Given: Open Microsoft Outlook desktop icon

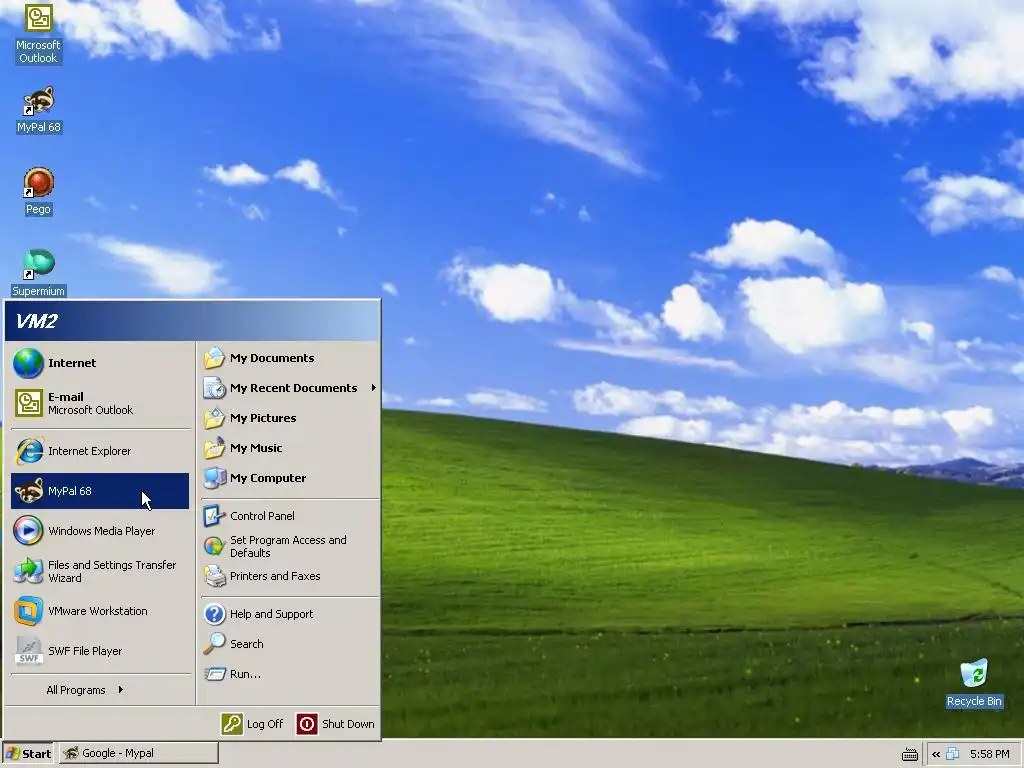Looking at the screenshot, I should tap(38, 34).
